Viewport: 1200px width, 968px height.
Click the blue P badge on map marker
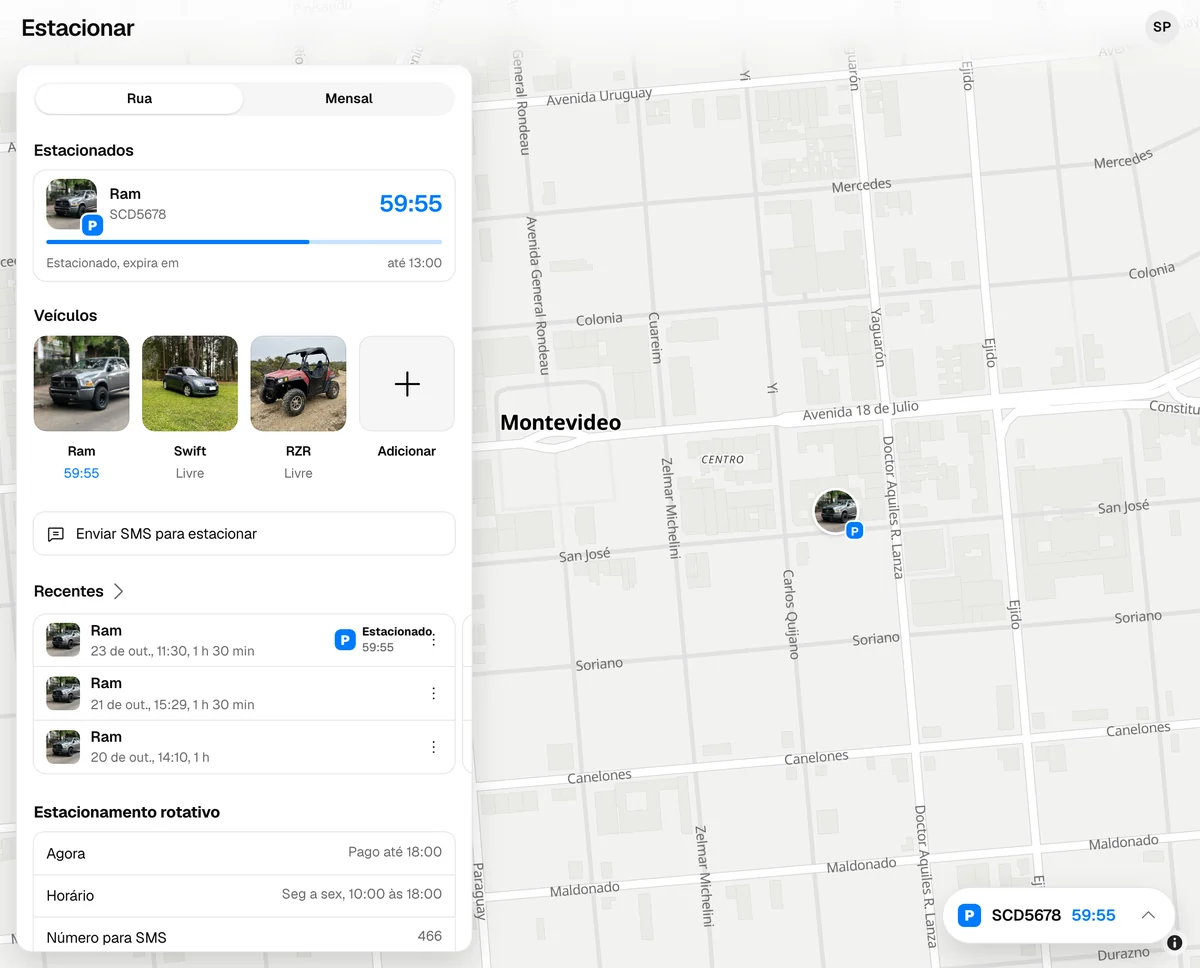click(x=854, y=531)
